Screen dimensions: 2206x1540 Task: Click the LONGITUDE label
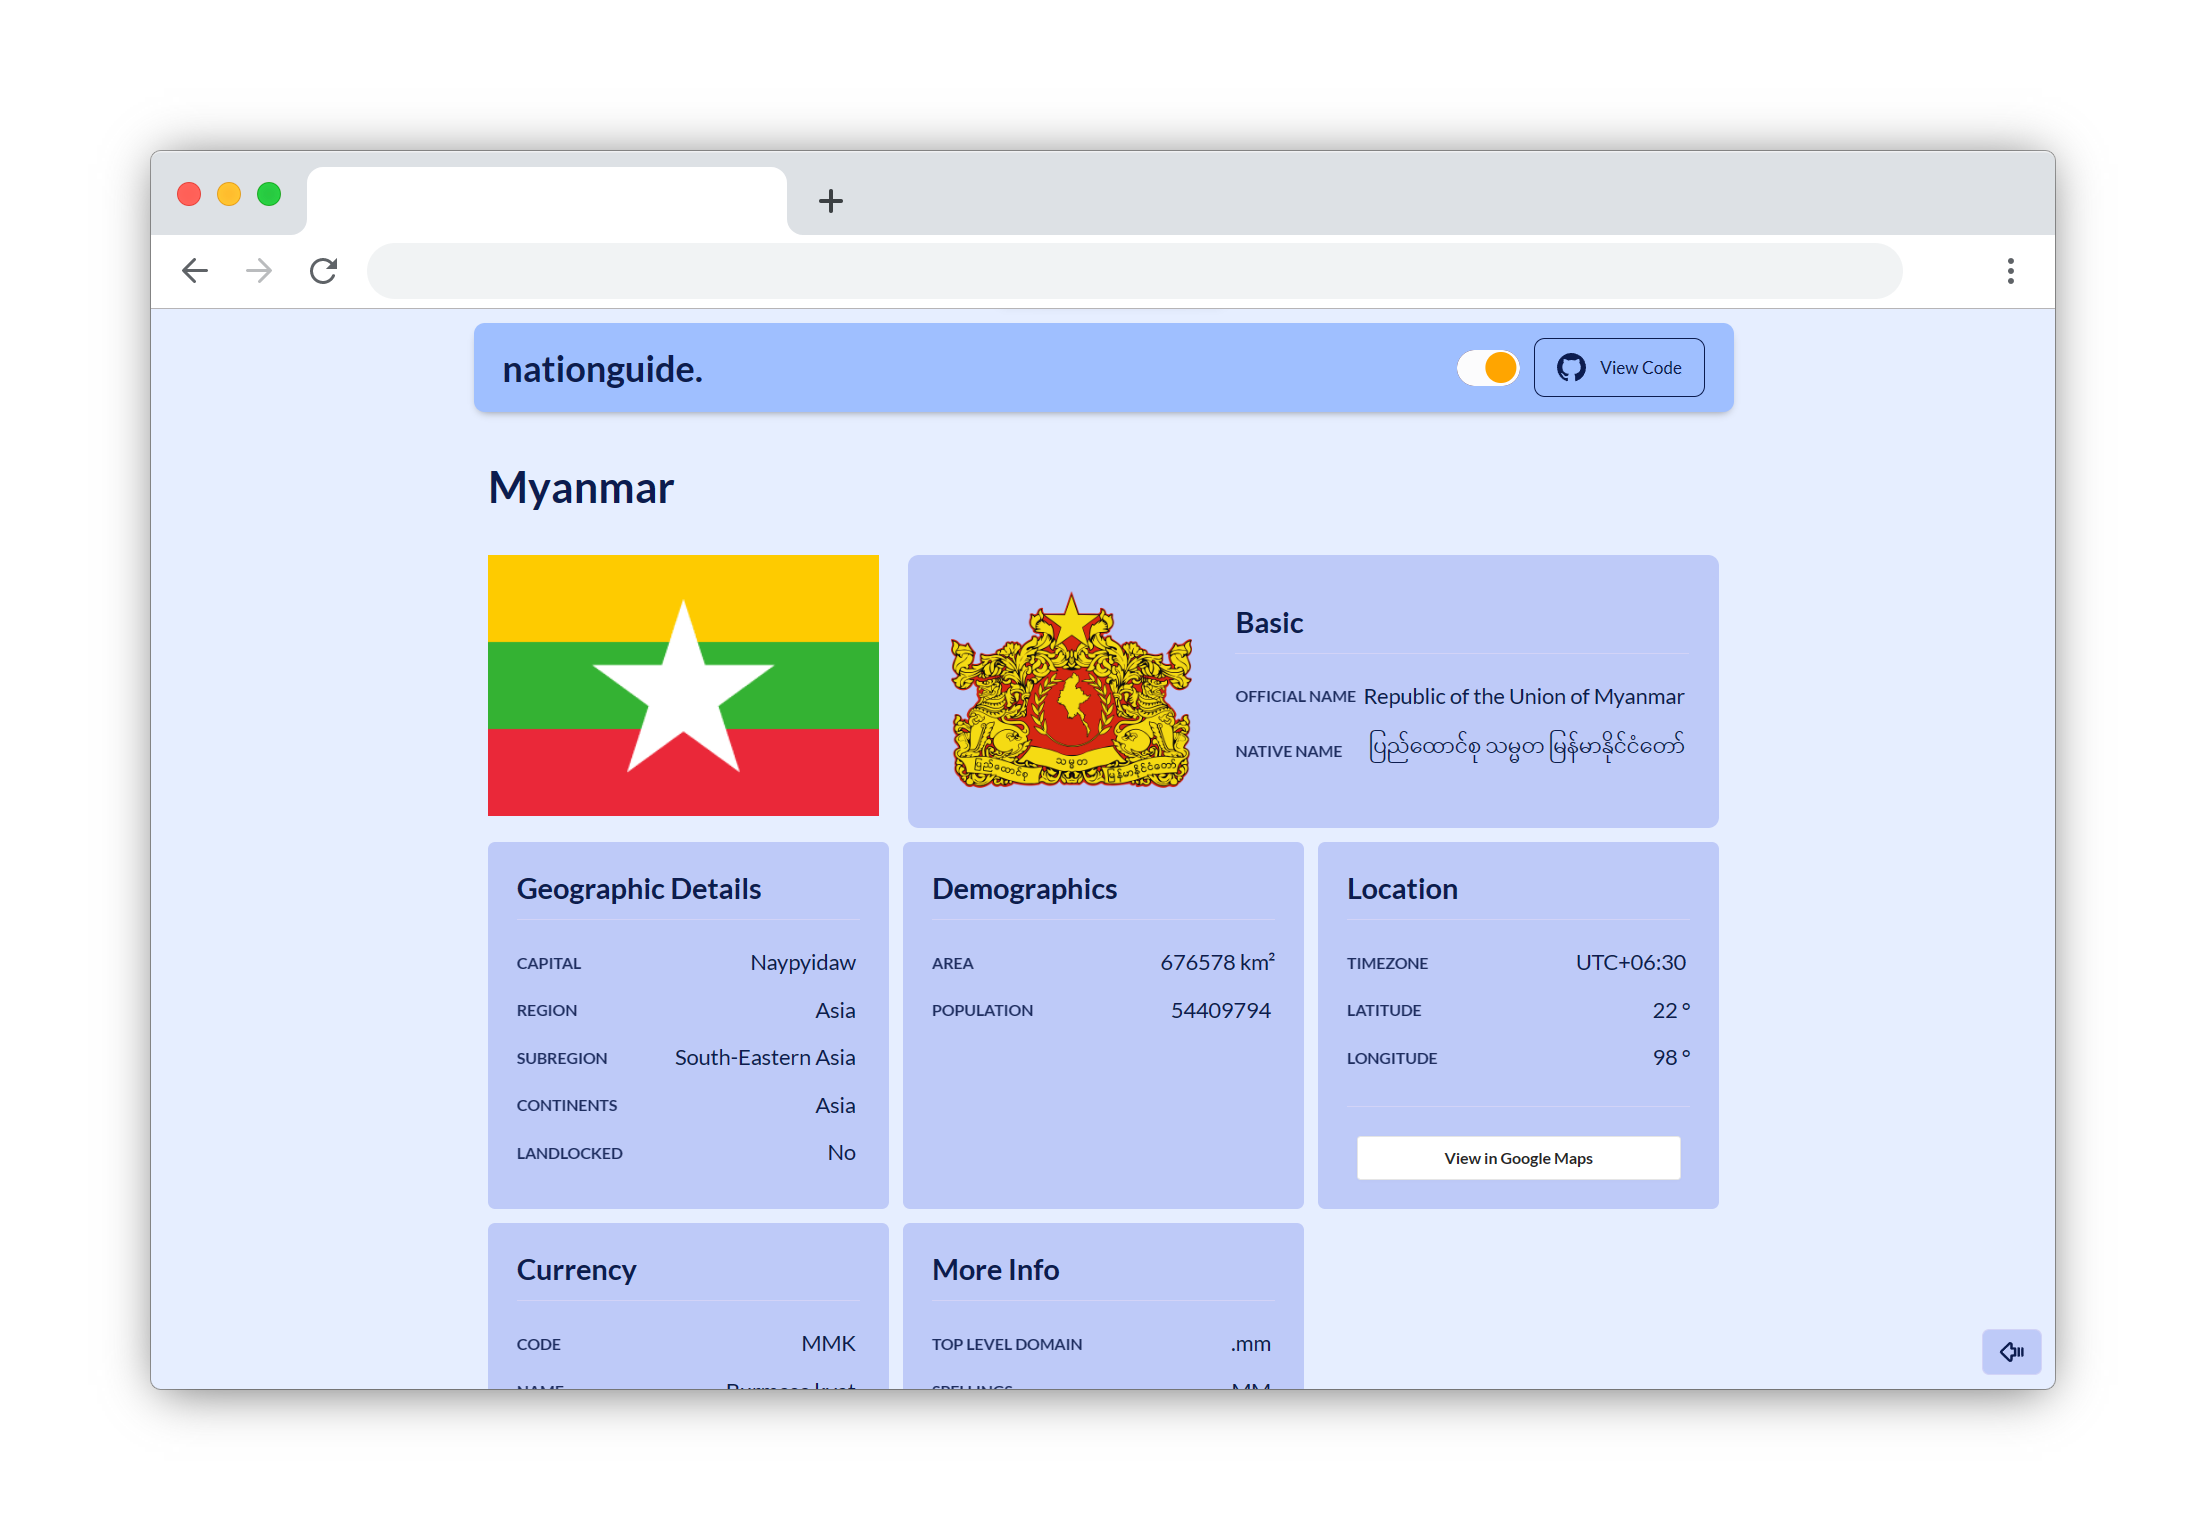point(1391,1058)
